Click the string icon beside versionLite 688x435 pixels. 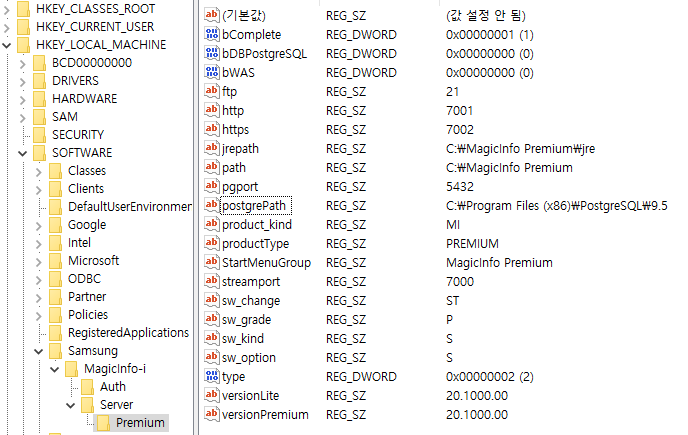211,395
